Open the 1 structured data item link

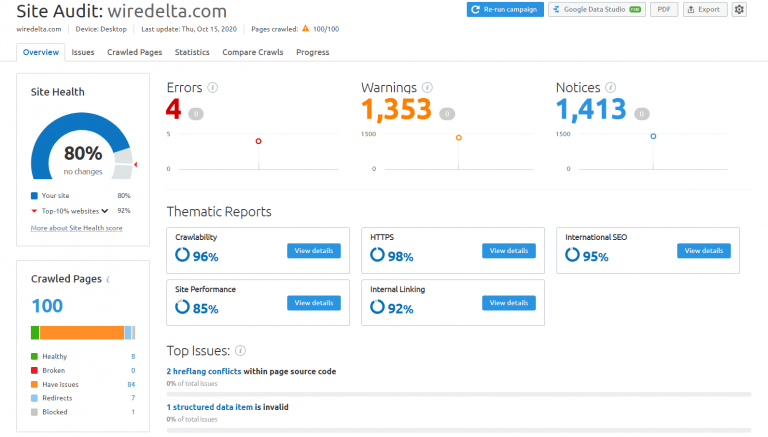(x=210, y=407)
